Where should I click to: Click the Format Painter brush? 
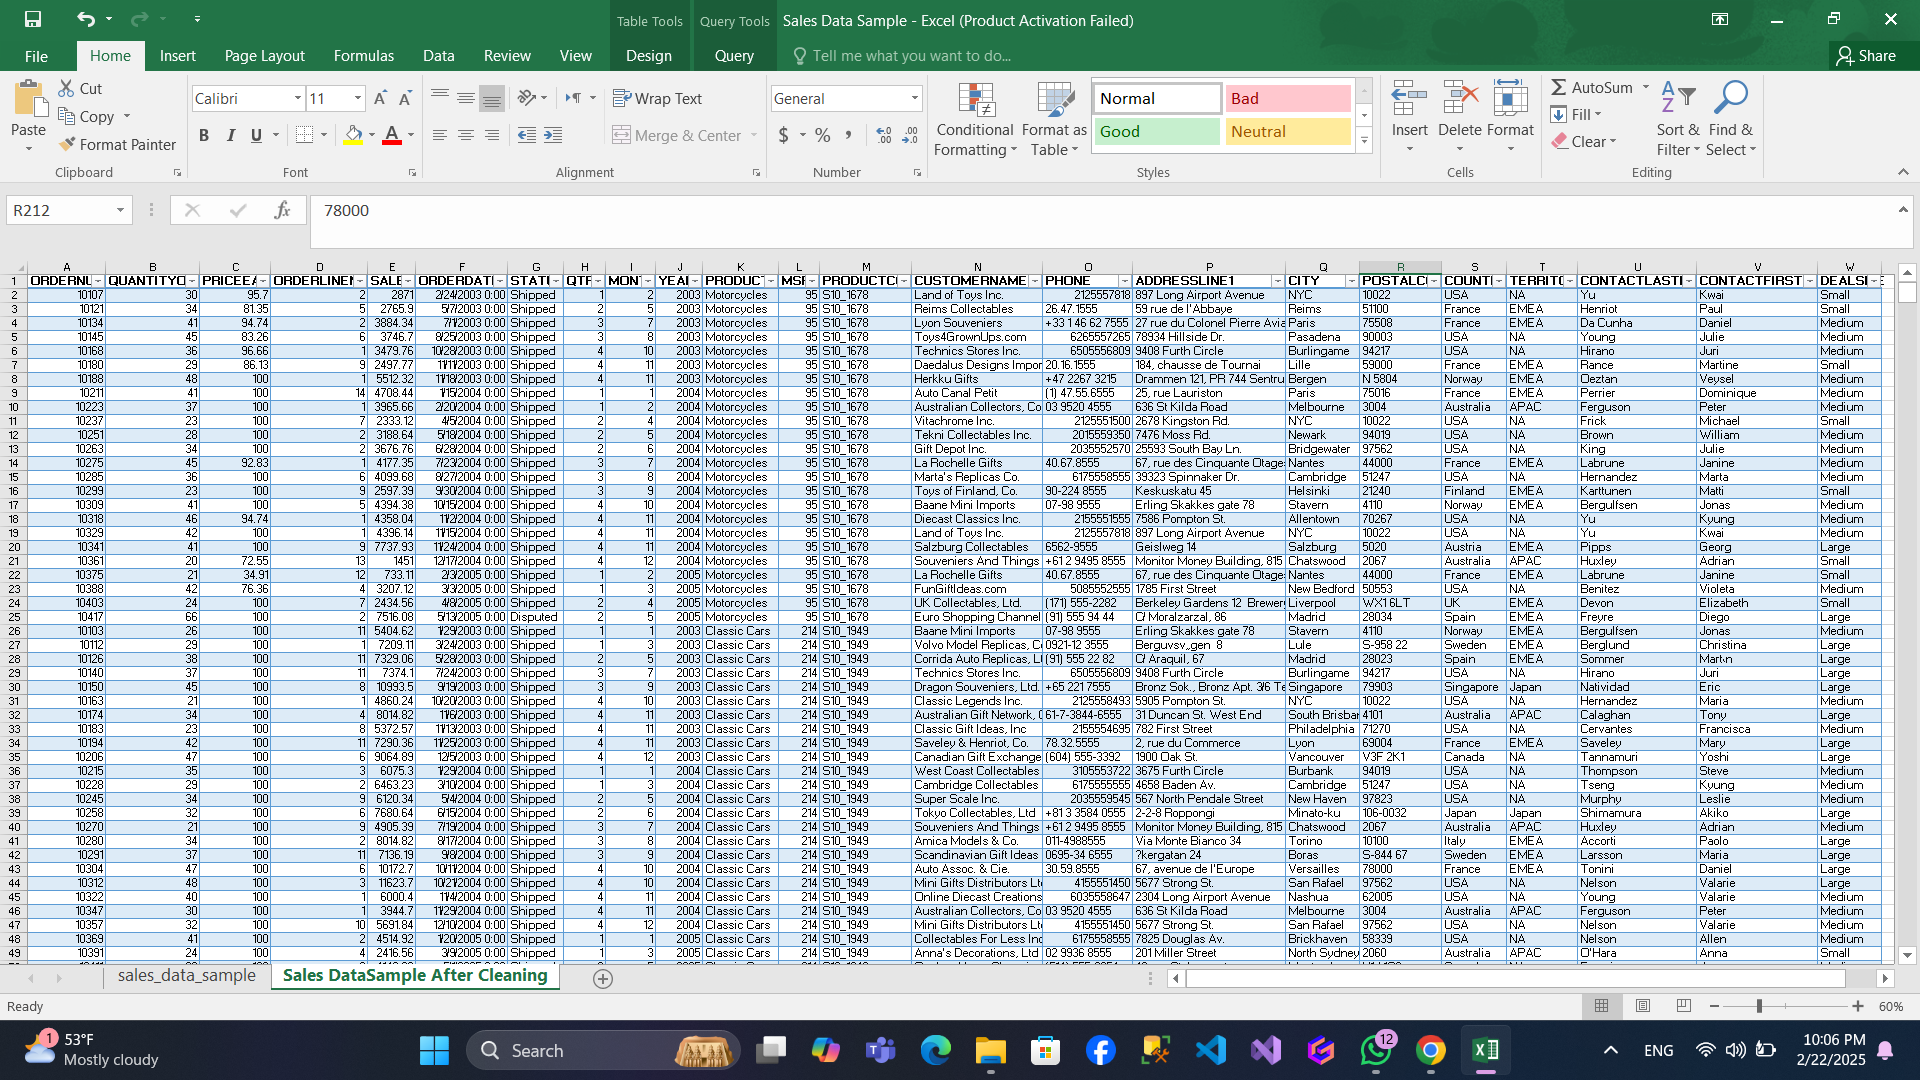[x=67, y=144]
